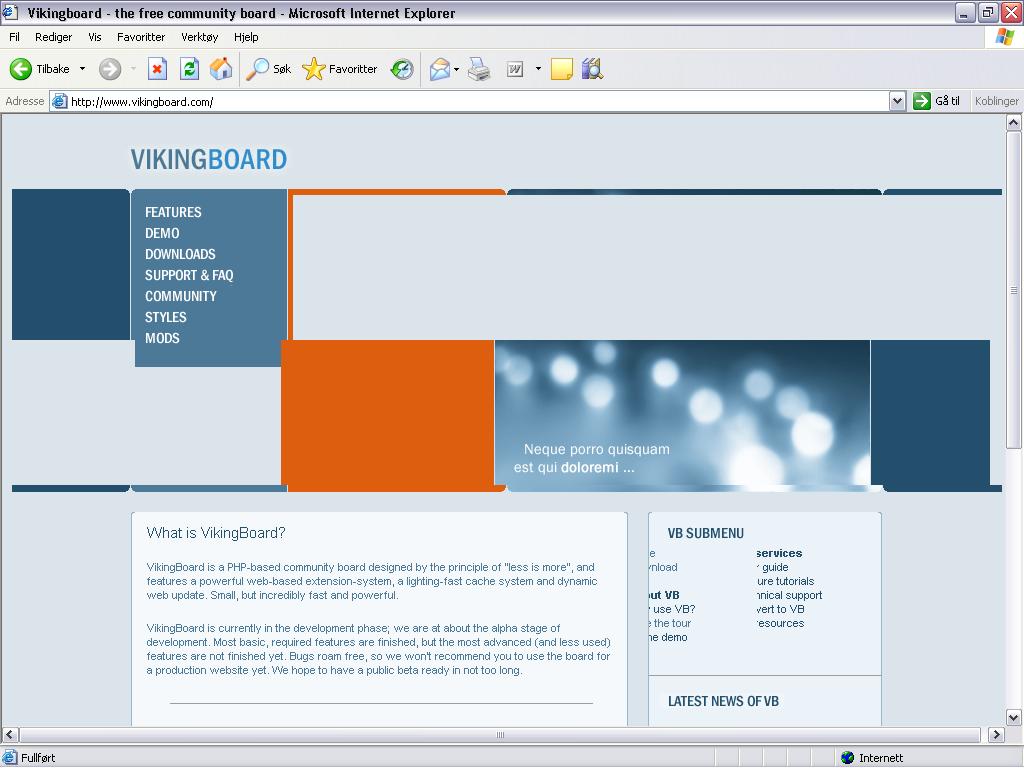Expand the Mail dropdown arrow

point(456,69)
